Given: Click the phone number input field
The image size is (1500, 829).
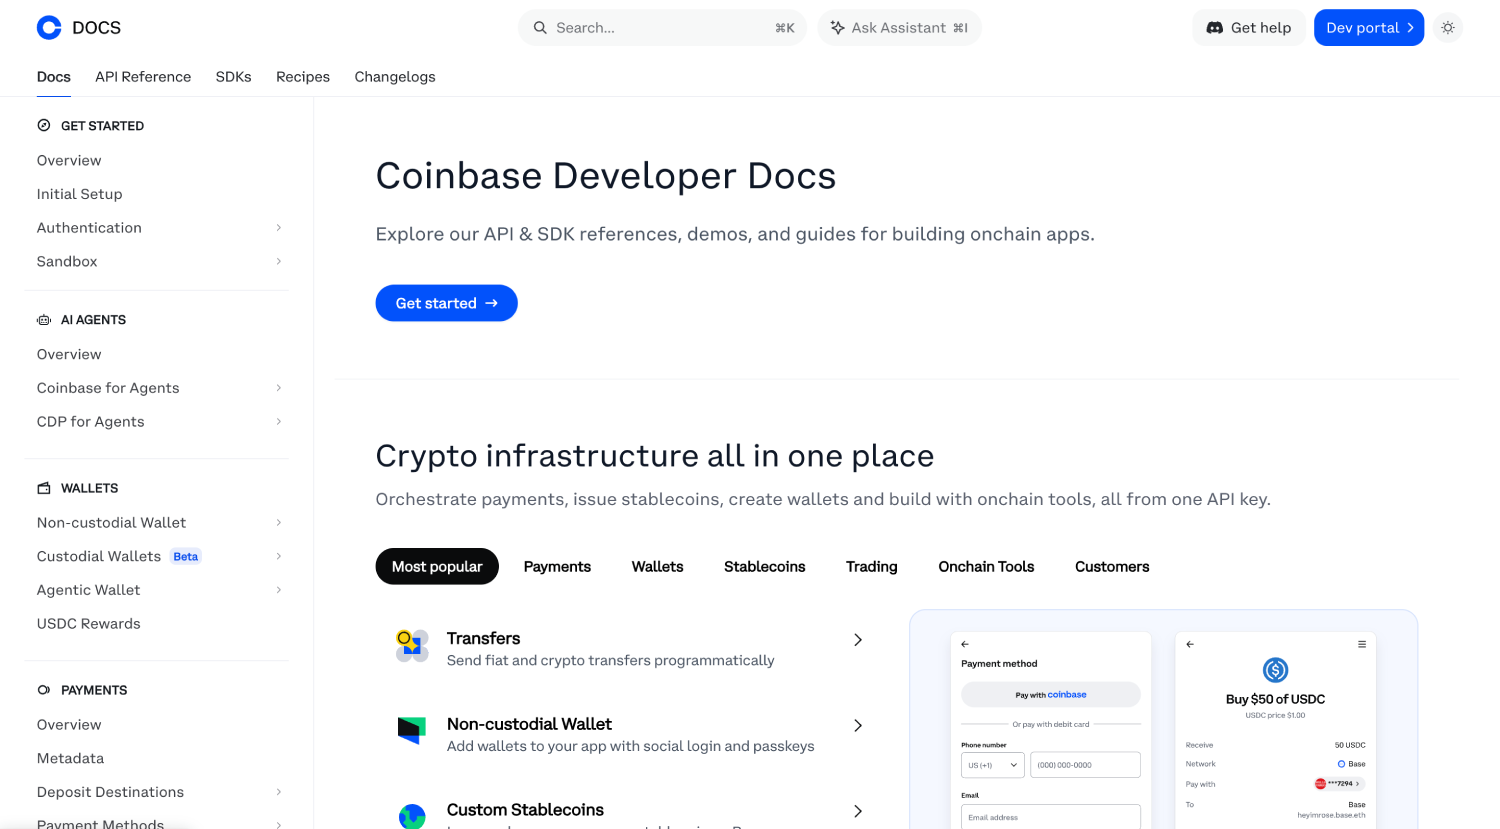Looking at the screenshot, I should coord(1085,765).
